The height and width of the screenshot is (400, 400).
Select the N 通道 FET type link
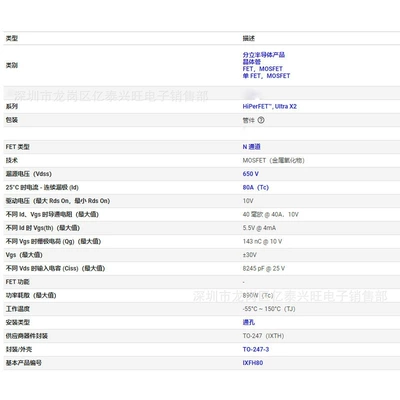click(x=252, y=147)
